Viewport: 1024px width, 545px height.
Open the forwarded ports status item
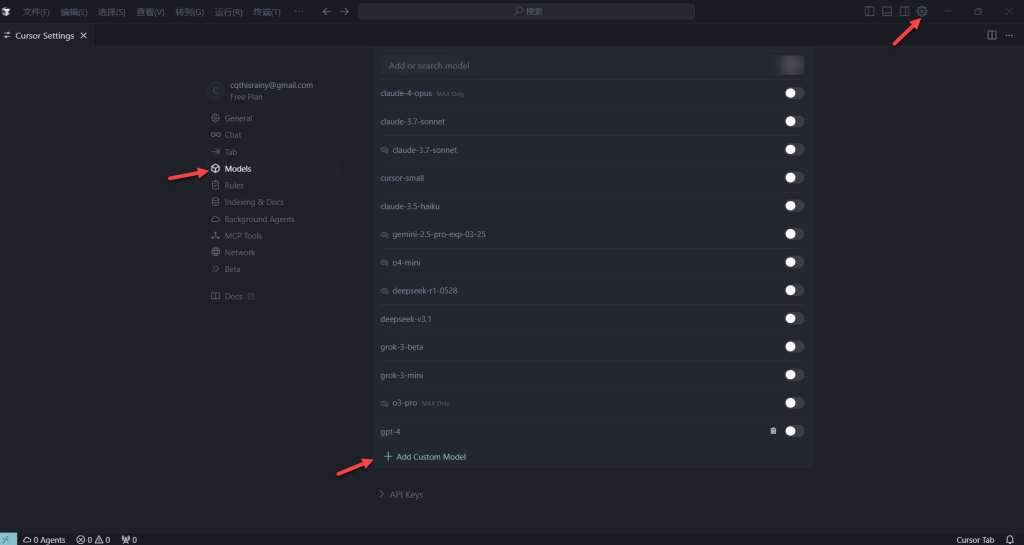[x=129, y=540]
